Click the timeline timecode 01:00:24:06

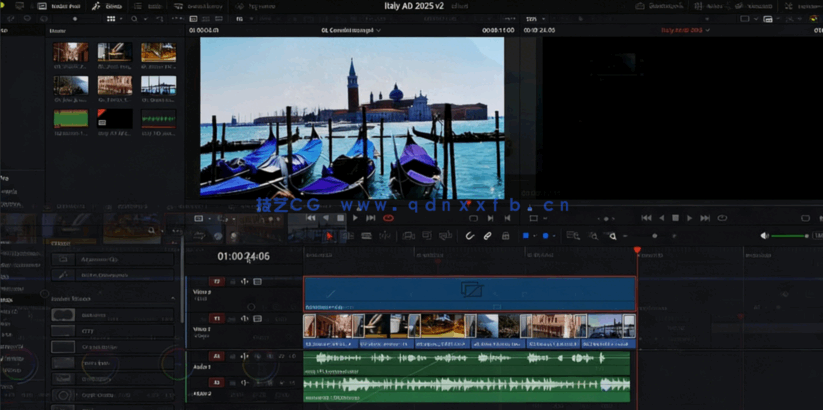(x=244, y=256)
